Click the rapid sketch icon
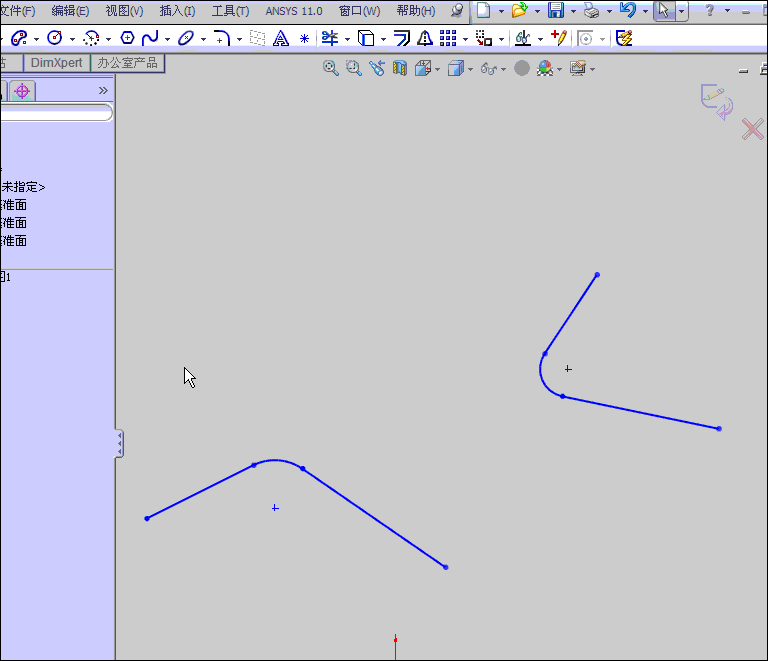Screen dimensions: 768x661 (x=624, y=38)
